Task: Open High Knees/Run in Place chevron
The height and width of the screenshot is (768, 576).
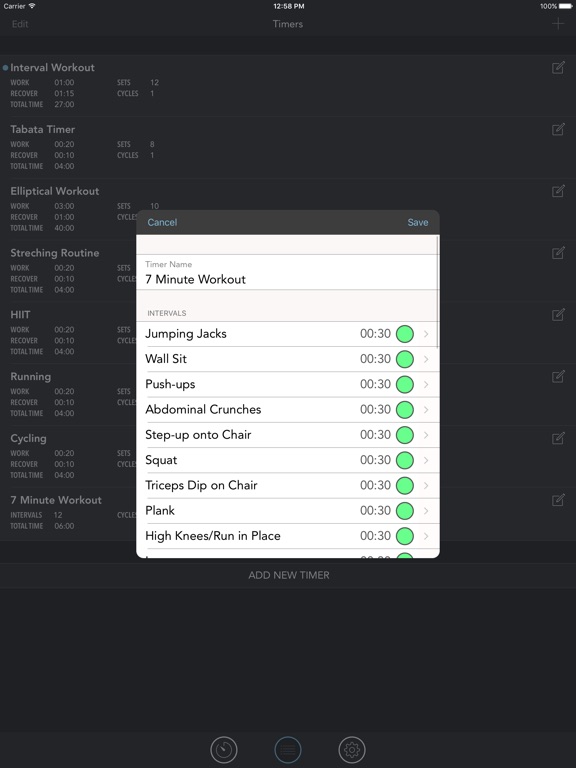Action: point(426,536)
